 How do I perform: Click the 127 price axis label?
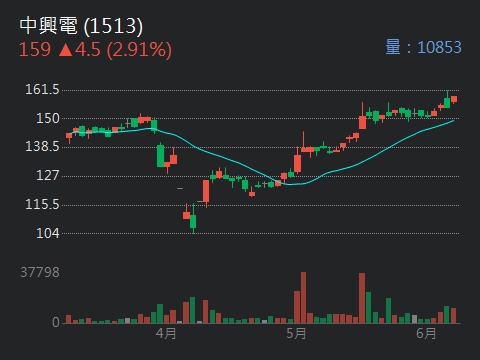tap(48, 175)
